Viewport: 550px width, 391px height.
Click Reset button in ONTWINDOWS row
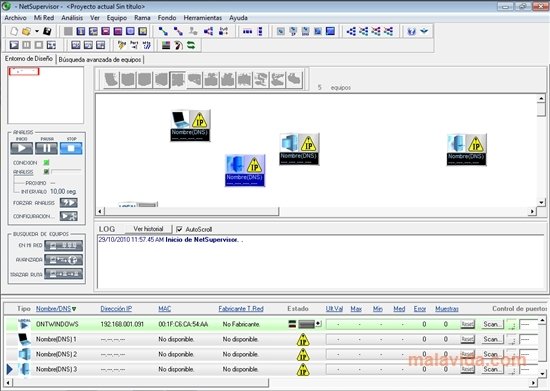(467, 324)
